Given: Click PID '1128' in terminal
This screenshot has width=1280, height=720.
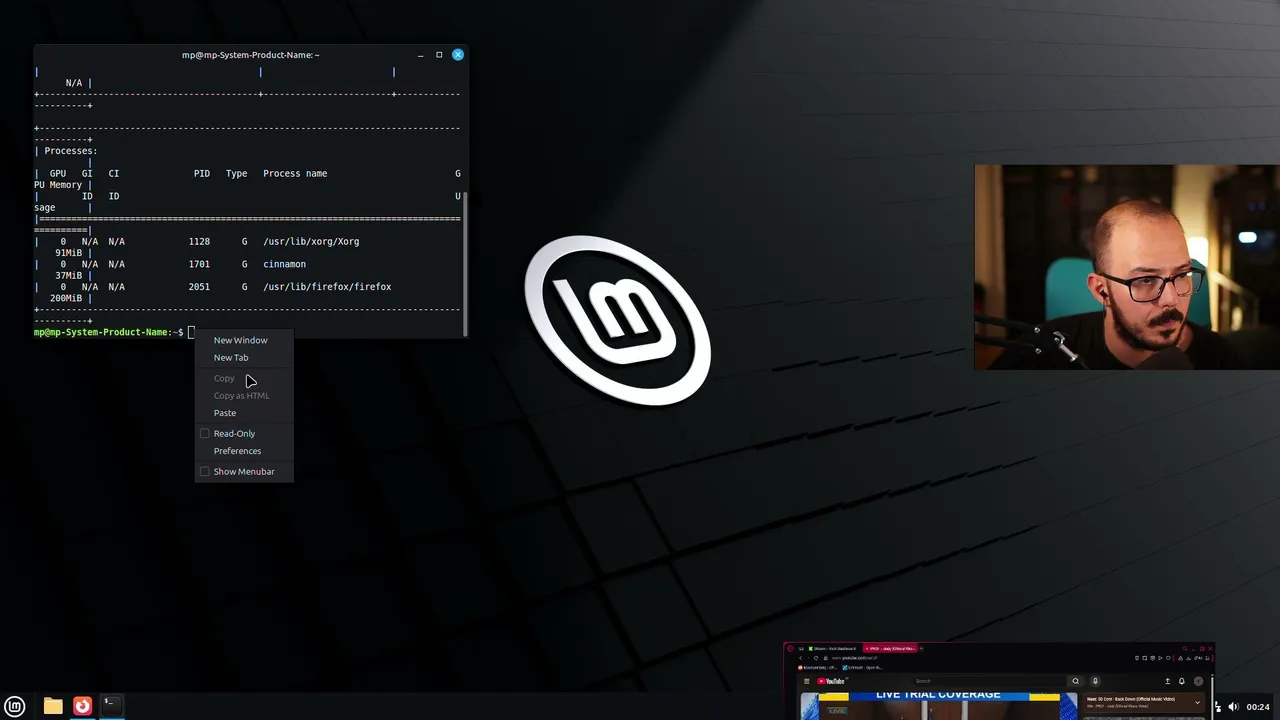Looking at the screenshot, I should point(199,241).
